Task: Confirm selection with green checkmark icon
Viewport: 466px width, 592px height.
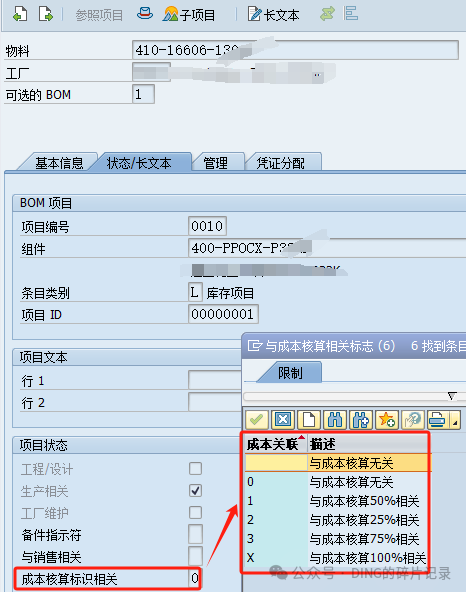Action: (x=257, y=420)
